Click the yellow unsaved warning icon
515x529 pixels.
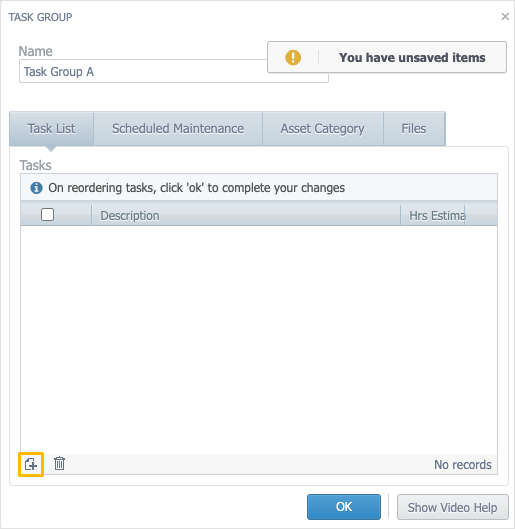293,57
